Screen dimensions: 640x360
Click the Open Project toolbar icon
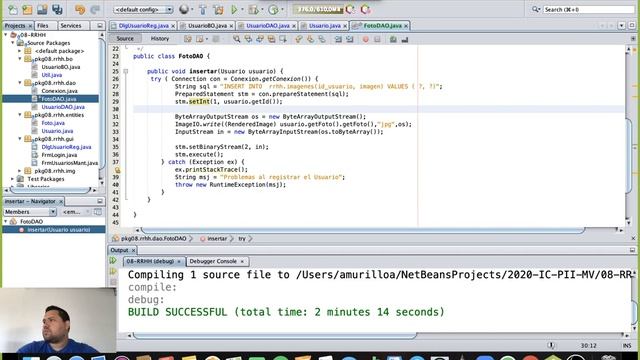click(42, 9)
